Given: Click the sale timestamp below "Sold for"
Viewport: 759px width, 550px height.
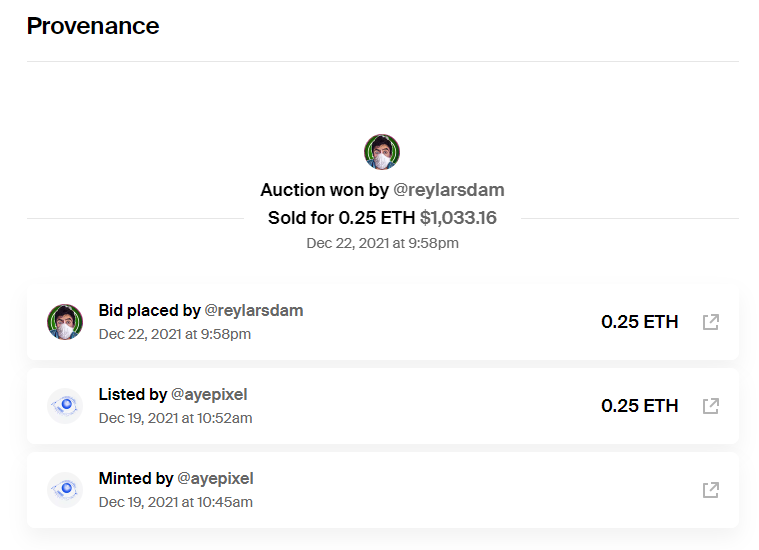Looking at the screenshot, I should [382, 243].
